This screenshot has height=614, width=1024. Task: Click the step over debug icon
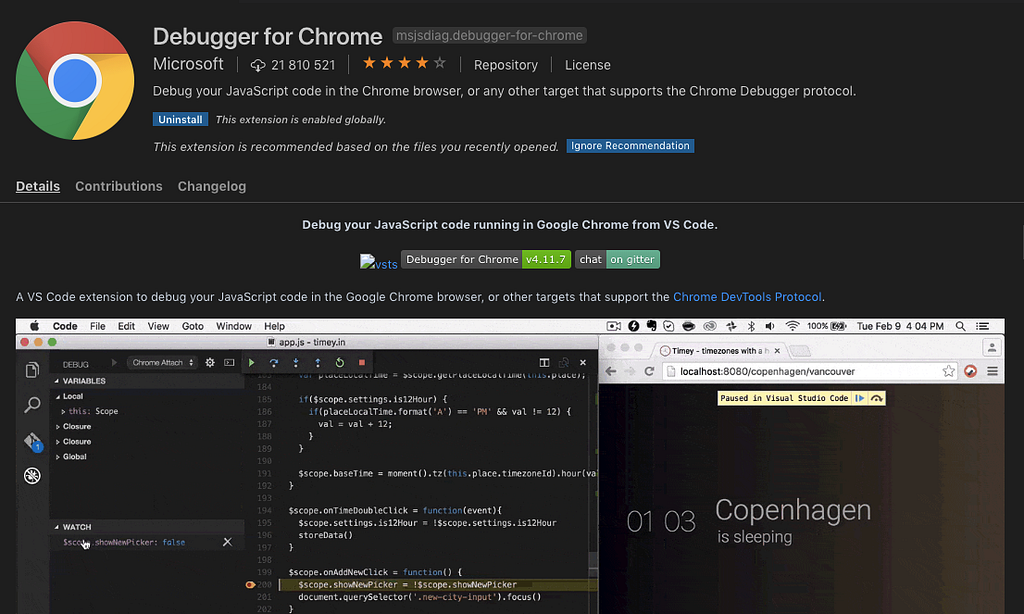coord(274,363)
